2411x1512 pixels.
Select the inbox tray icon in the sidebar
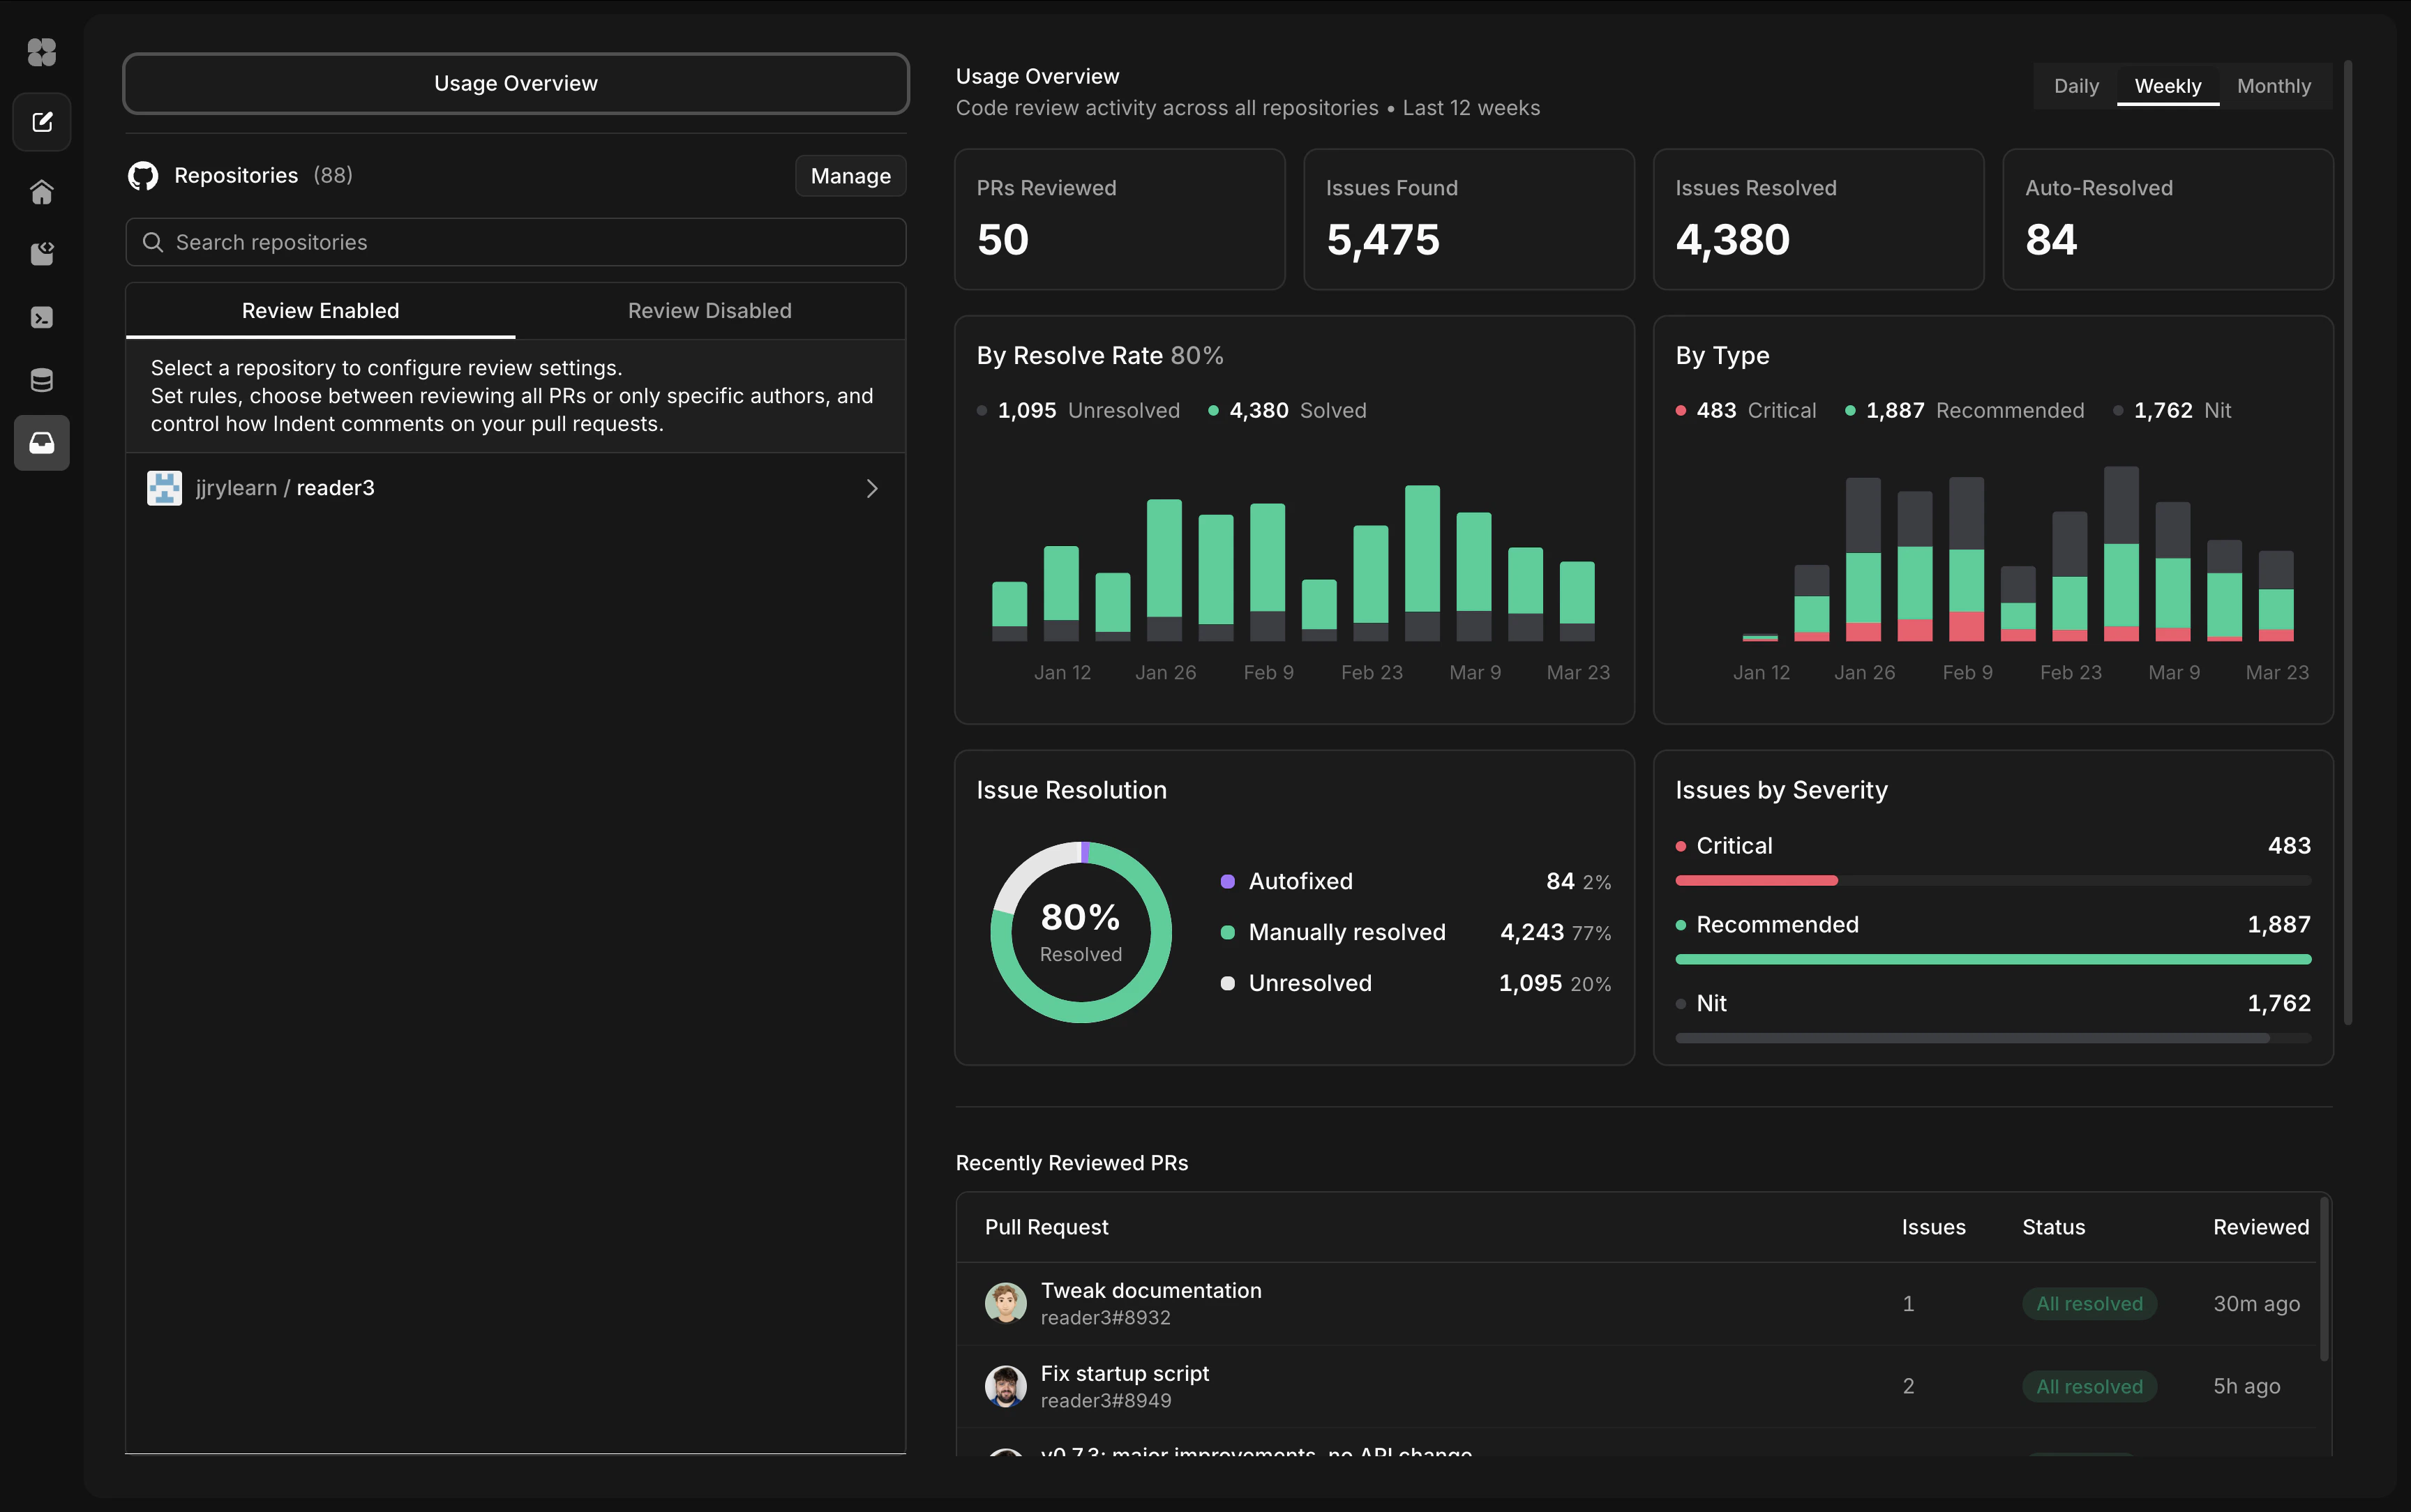tap(41, 443)
